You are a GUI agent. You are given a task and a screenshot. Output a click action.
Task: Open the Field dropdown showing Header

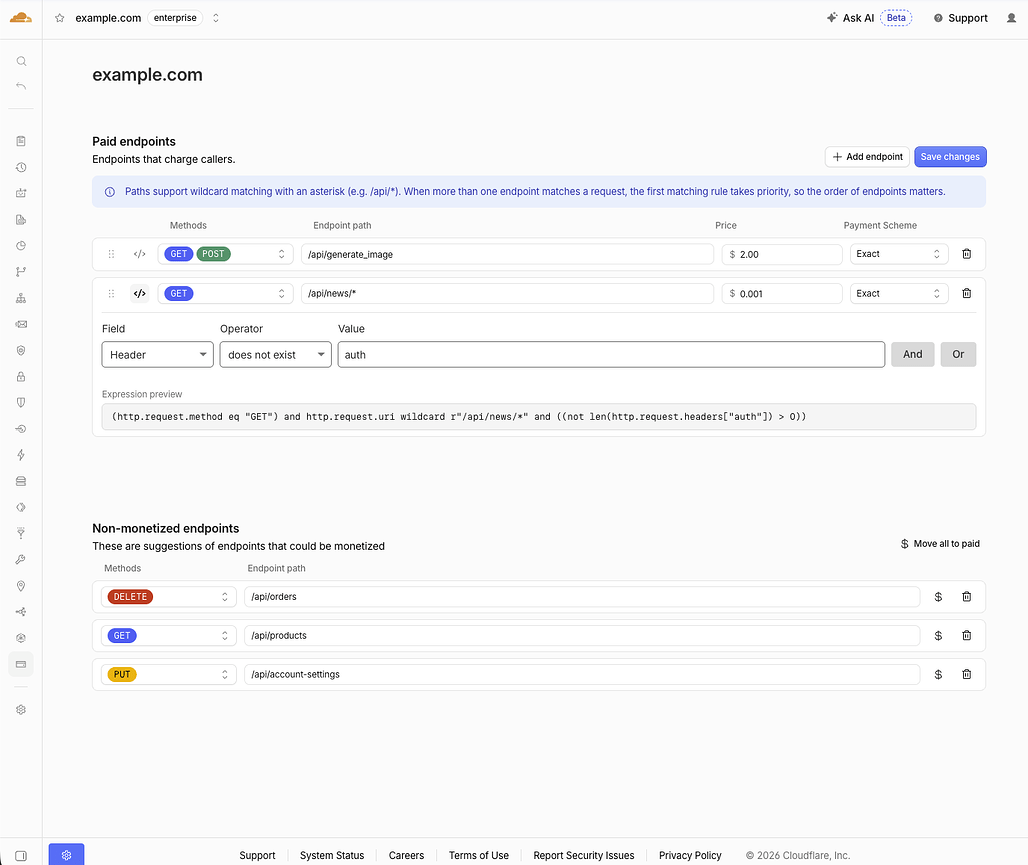point(157,354)
